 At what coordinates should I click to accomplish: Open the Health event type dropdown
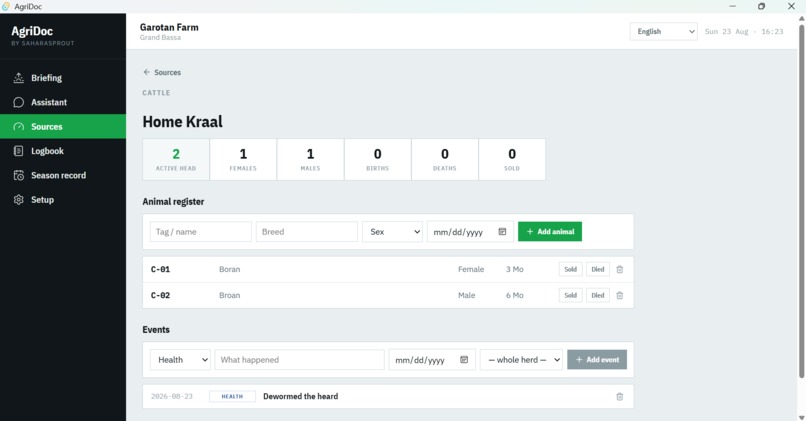pos(180,360)
